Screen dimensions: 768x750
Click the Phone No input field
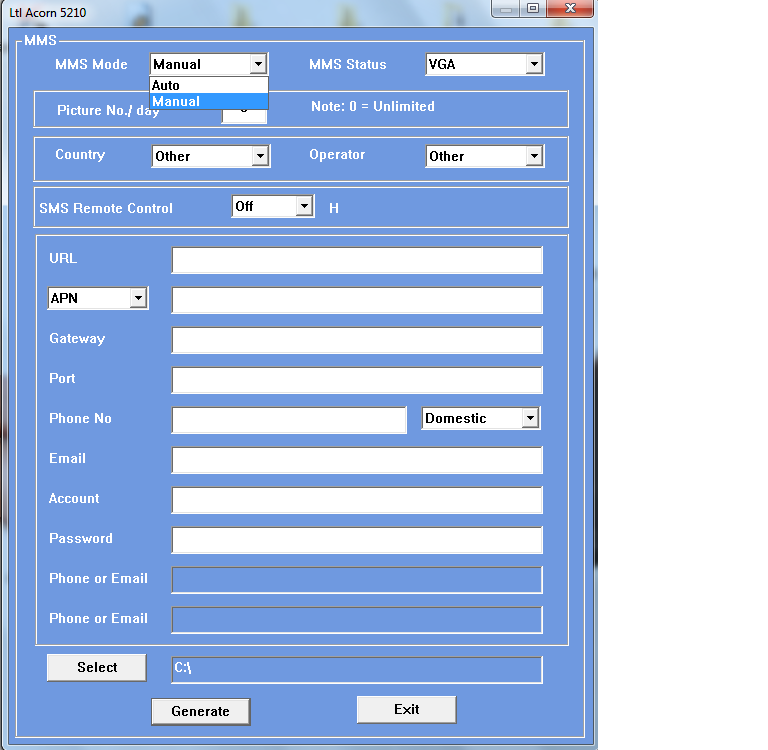(x=289, y=420)
